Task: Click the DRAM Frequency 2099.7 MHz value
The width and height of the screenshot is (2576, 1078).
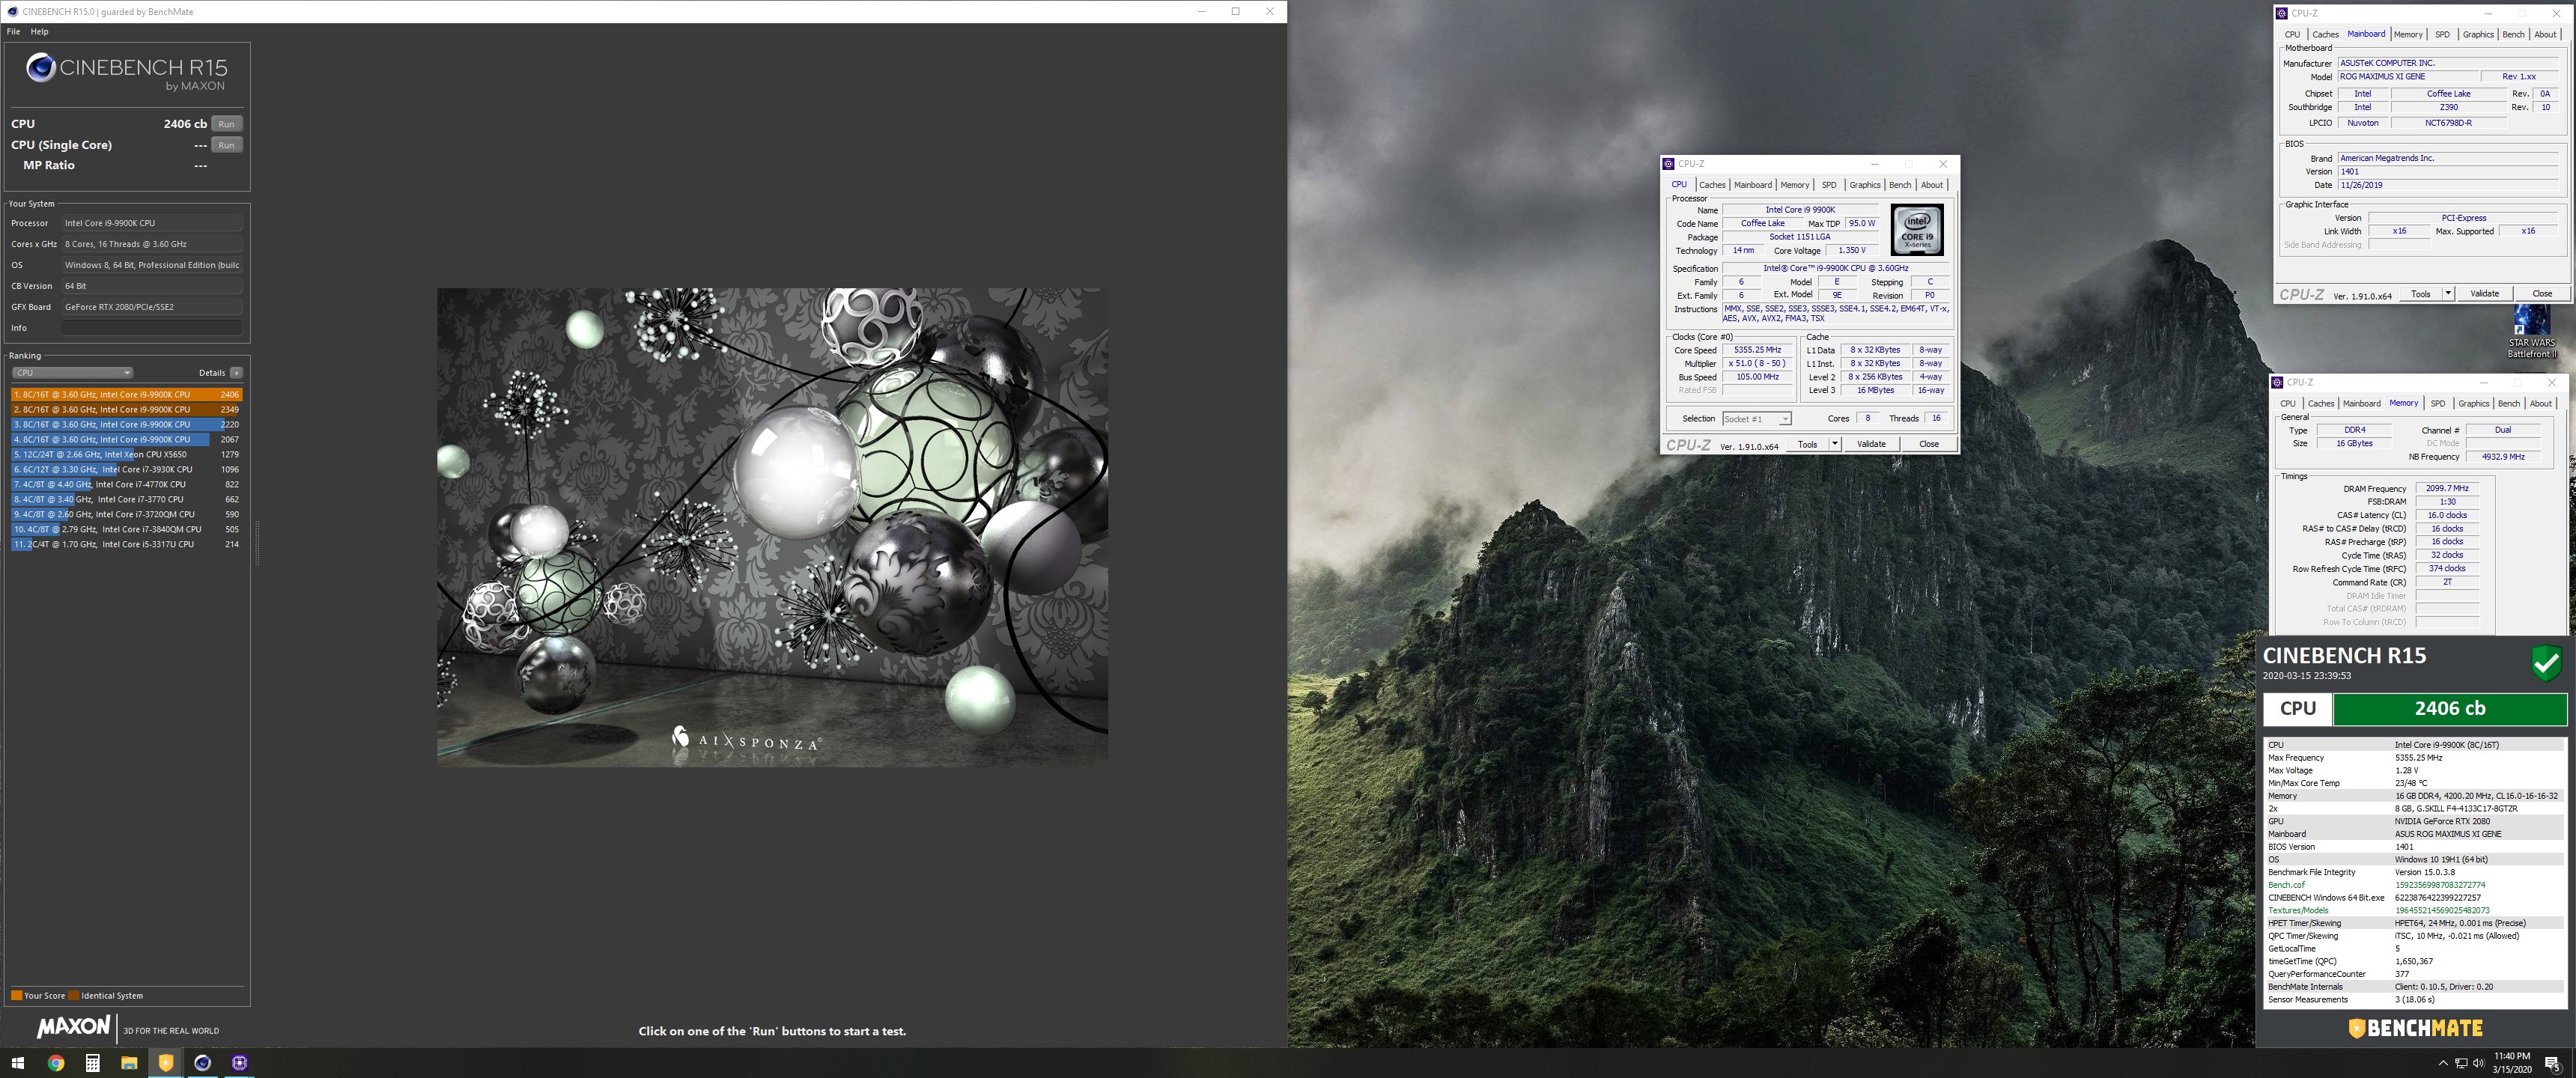Action: click(2447, 489)
